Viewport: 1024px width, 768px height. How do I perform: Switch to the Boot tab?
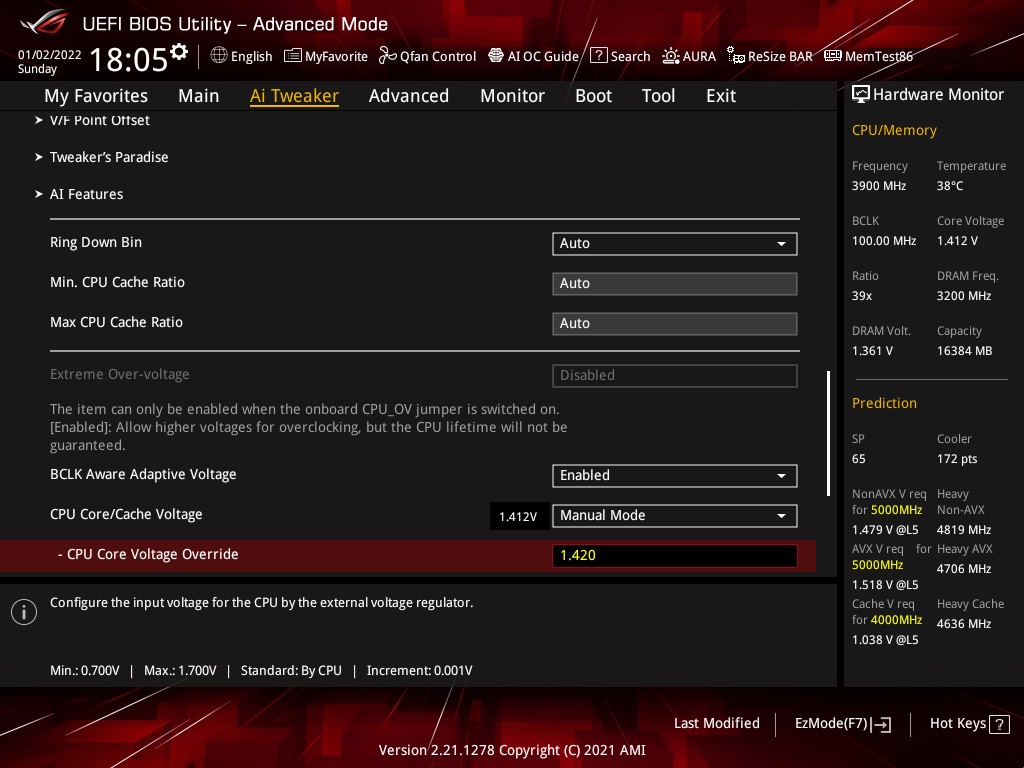coord(593,96)
